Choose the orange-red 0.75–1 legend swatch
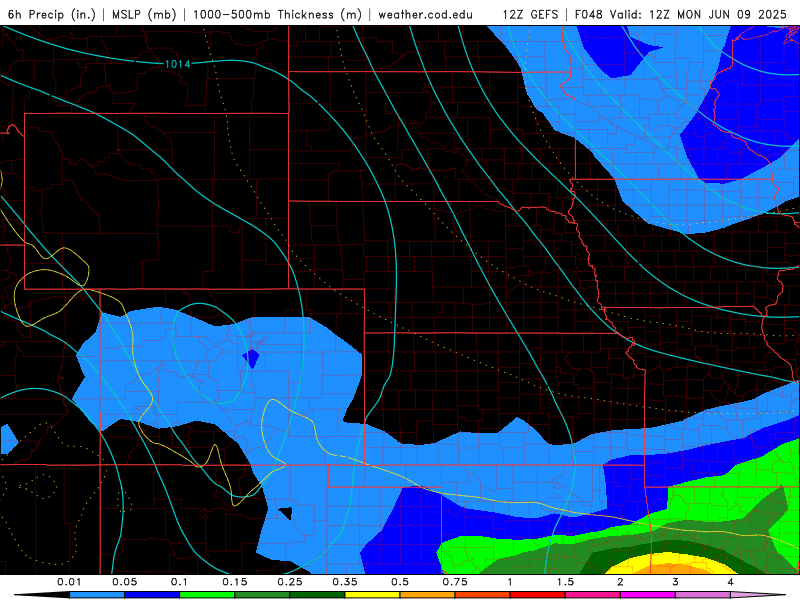Screen dimensions: 800x600 tap(483, 595)
